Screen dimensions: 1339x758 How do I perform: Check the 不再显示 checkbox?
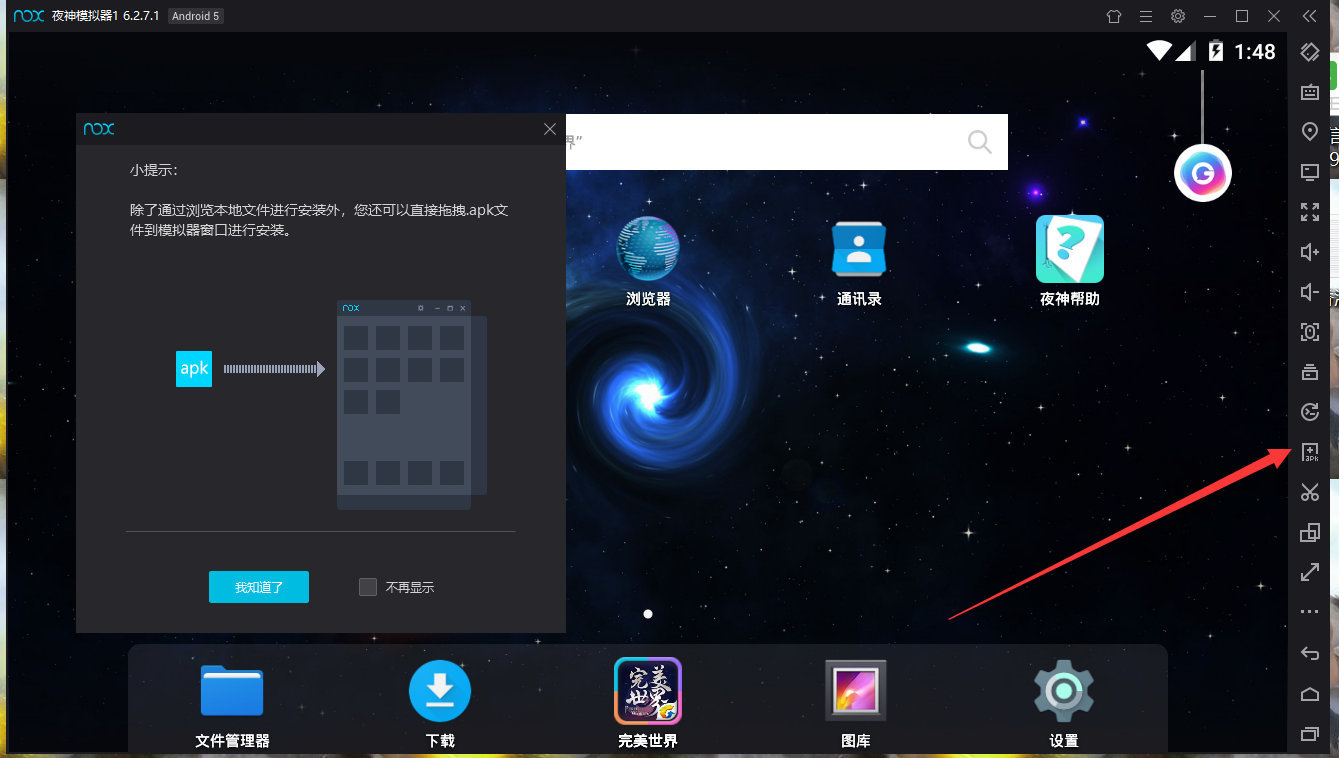[x=368, y=587]
